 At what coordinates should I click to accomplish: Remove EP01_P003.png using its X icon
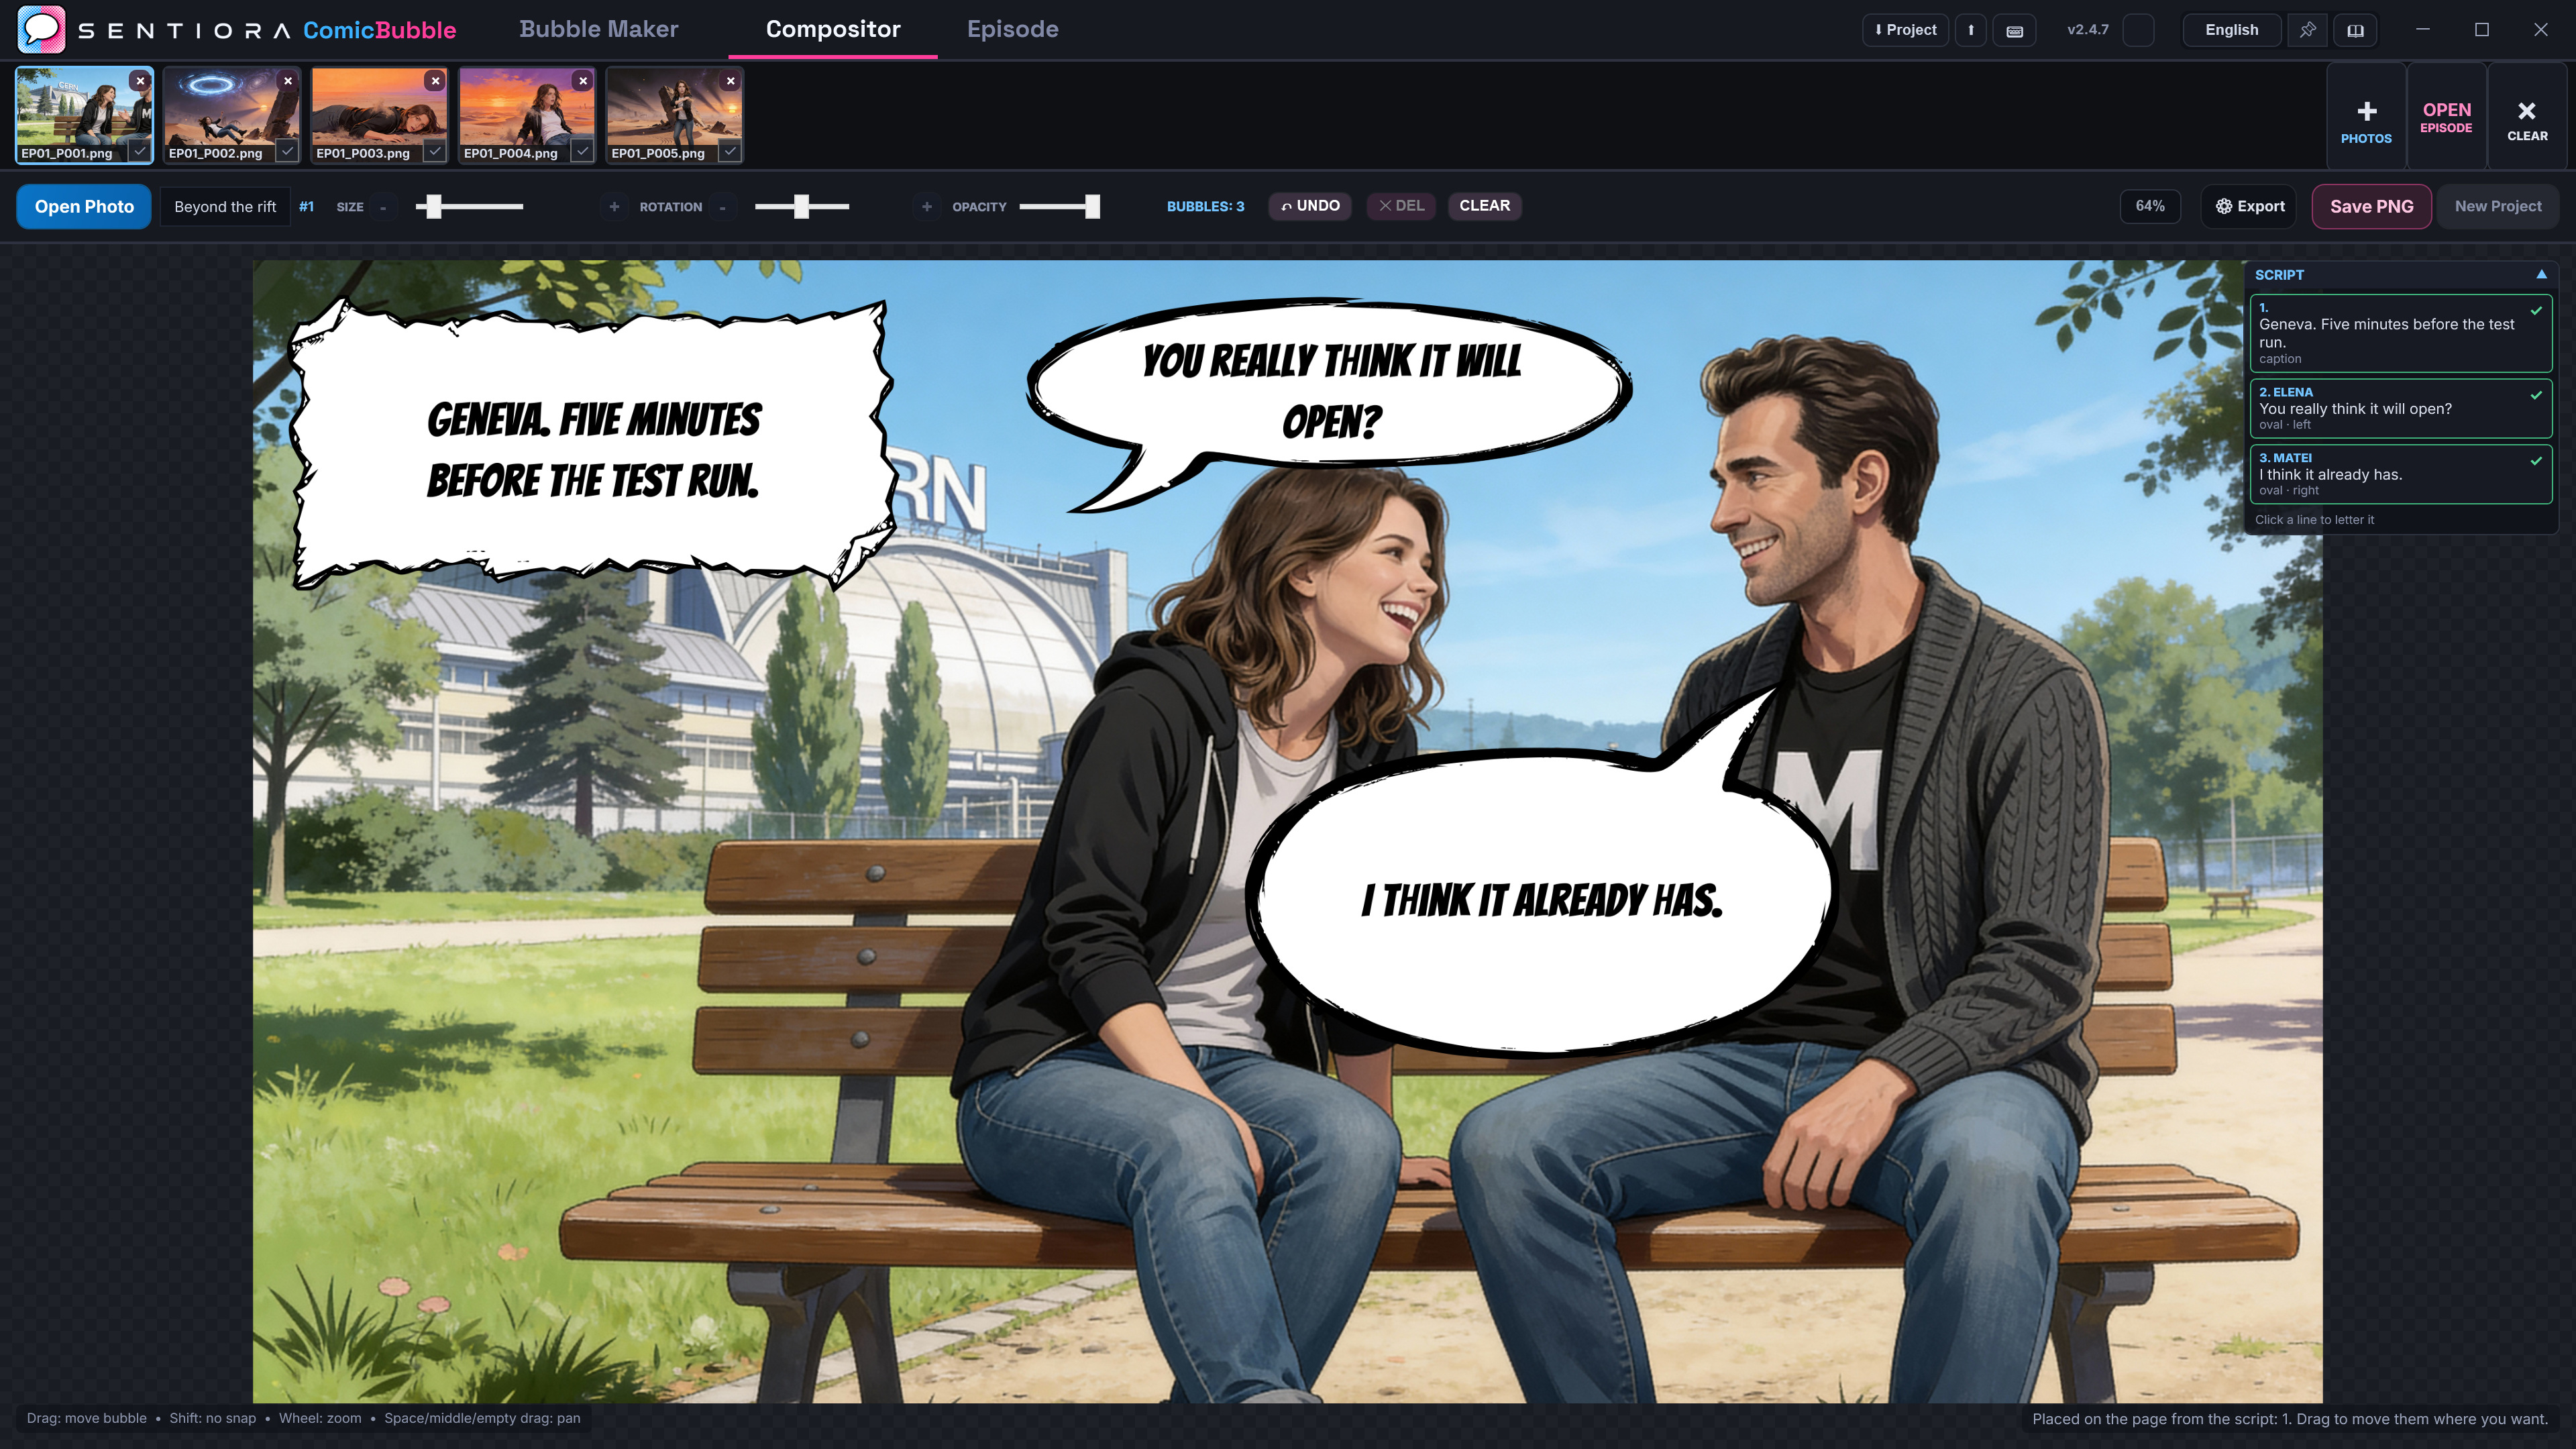click(x=435, y=81)
